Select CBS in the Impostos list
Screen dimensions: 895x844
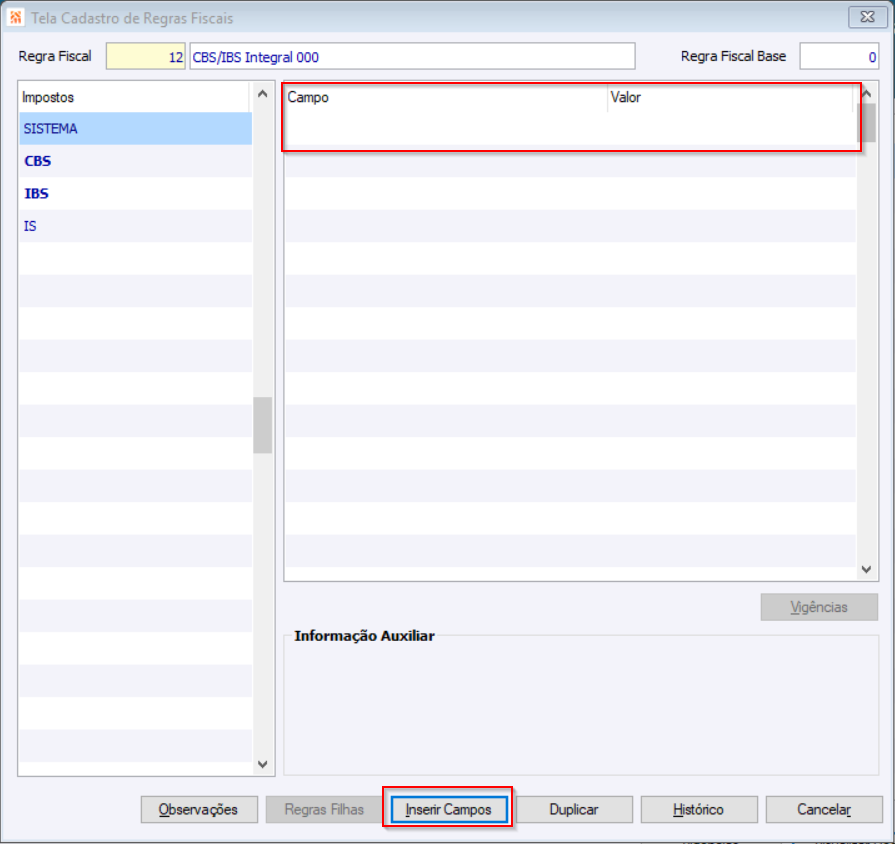(x=135, y=161)
